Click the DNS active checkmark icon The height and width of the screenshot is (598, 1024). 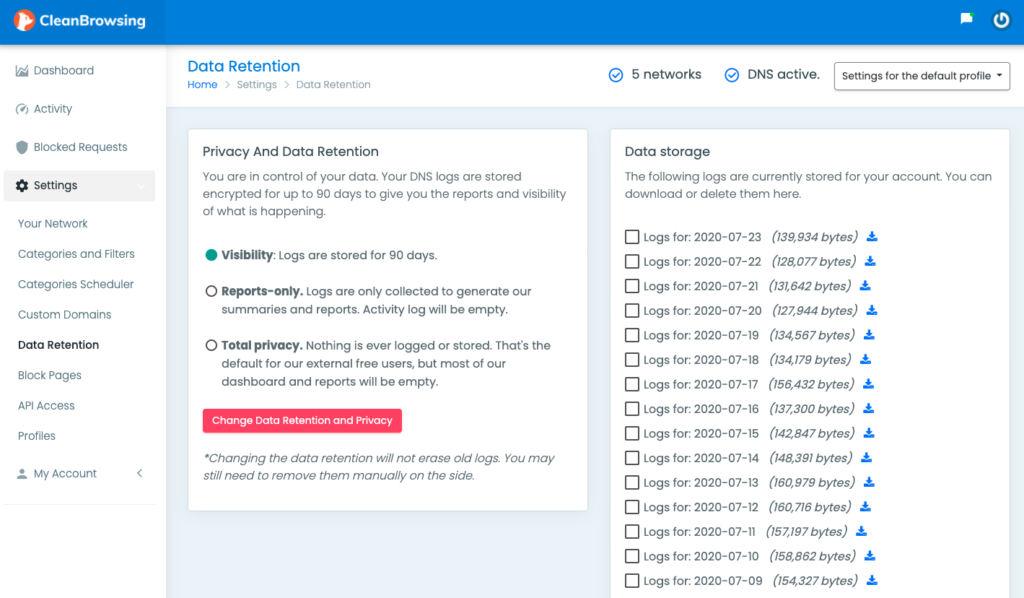coord(731,74)
